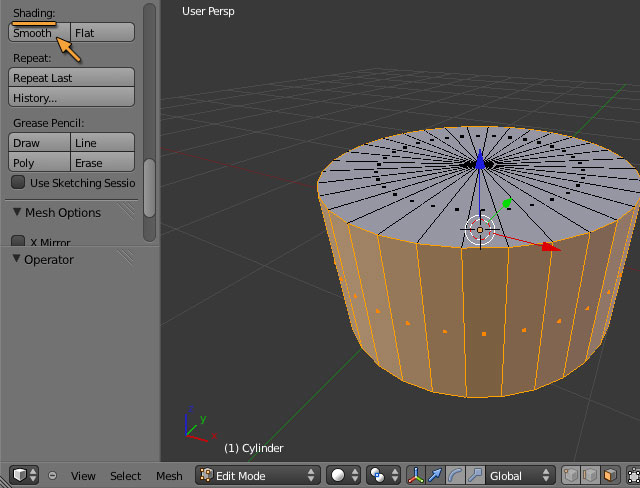Viewport: 640px width, 488px height.
Task: Open the Global orientation dropdown
Action: click(520, 476)
